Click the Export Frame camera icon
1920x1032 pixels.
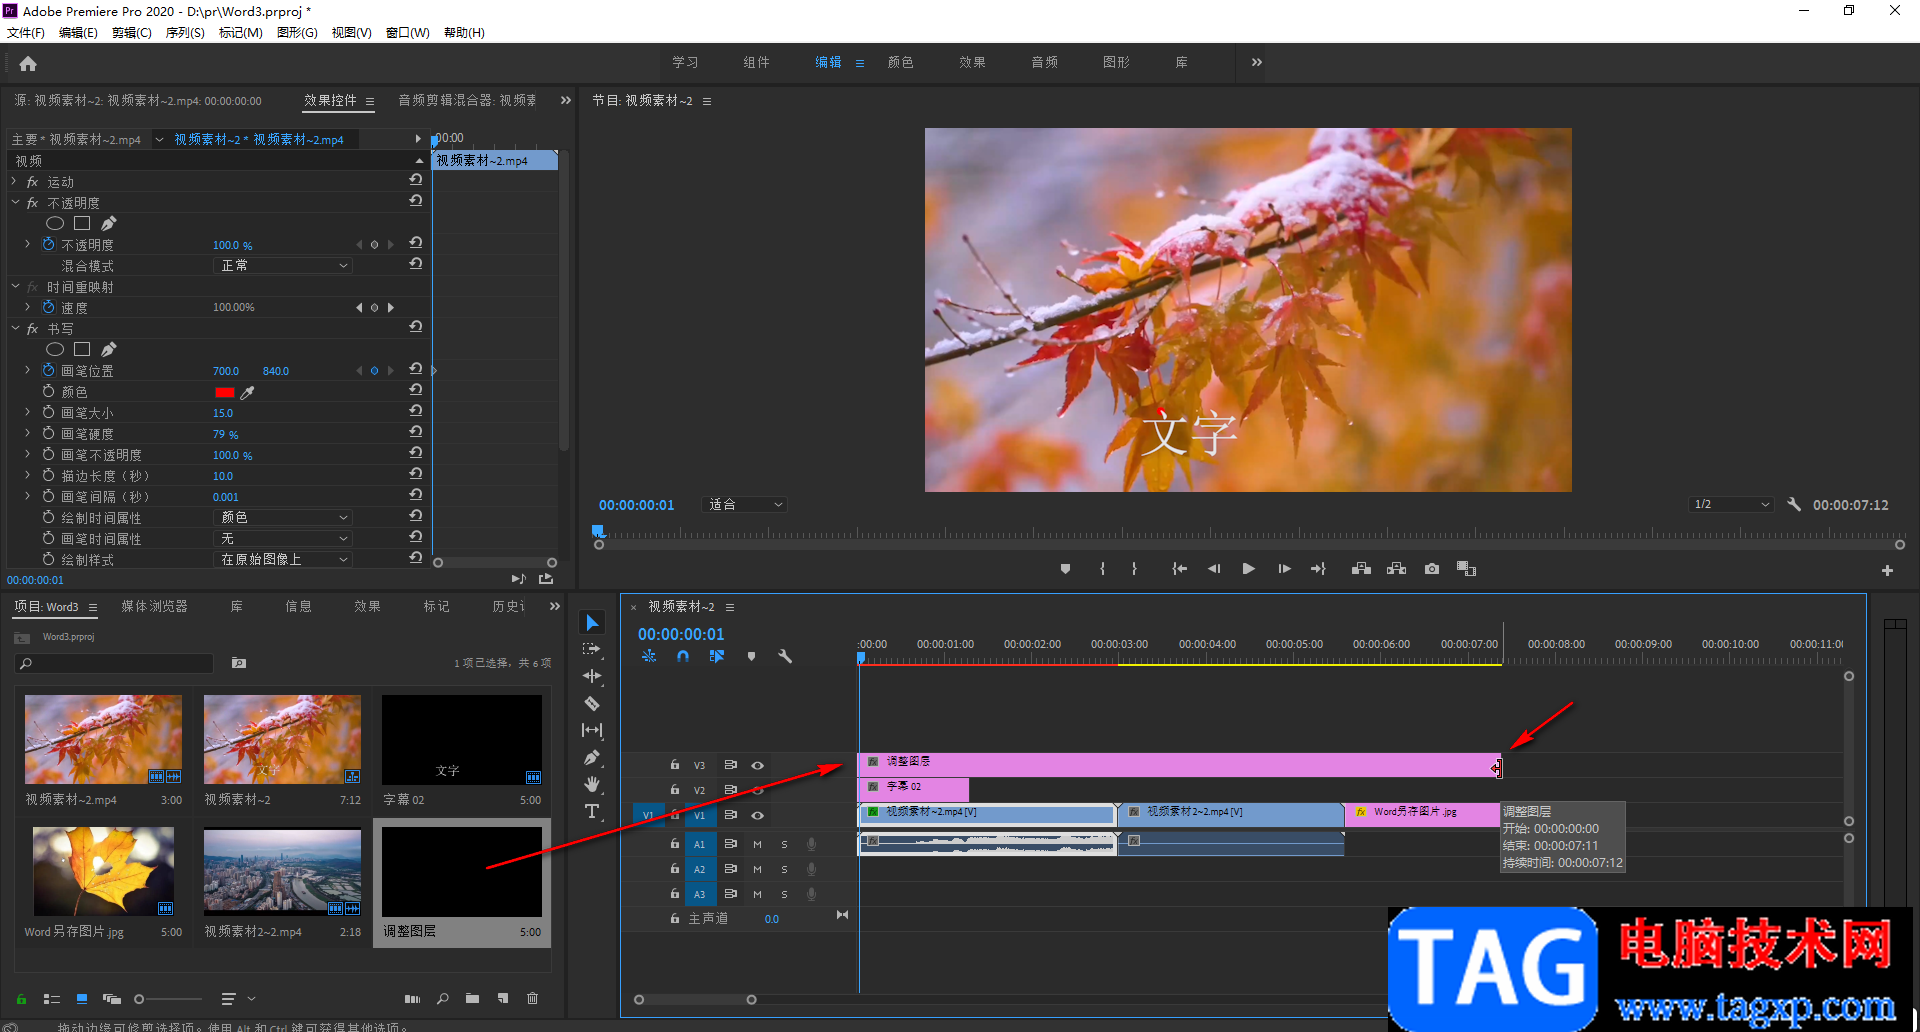click(1432, 569)
